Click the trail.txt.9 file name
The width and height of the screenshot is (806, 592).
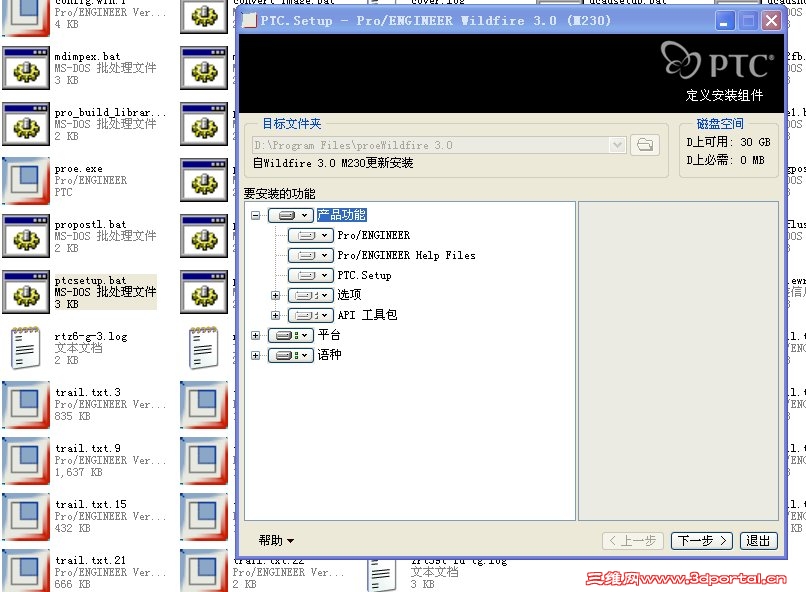point(88,449)
